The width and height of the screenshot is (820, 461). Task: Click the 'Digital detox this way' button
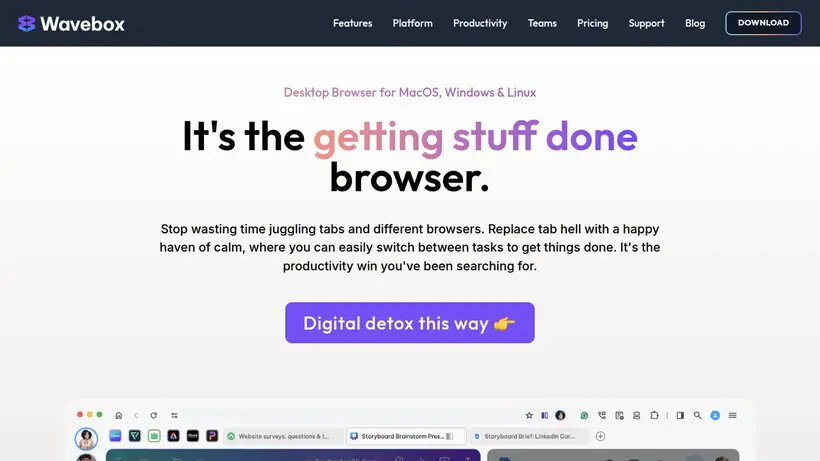click(x=409, y=322)
